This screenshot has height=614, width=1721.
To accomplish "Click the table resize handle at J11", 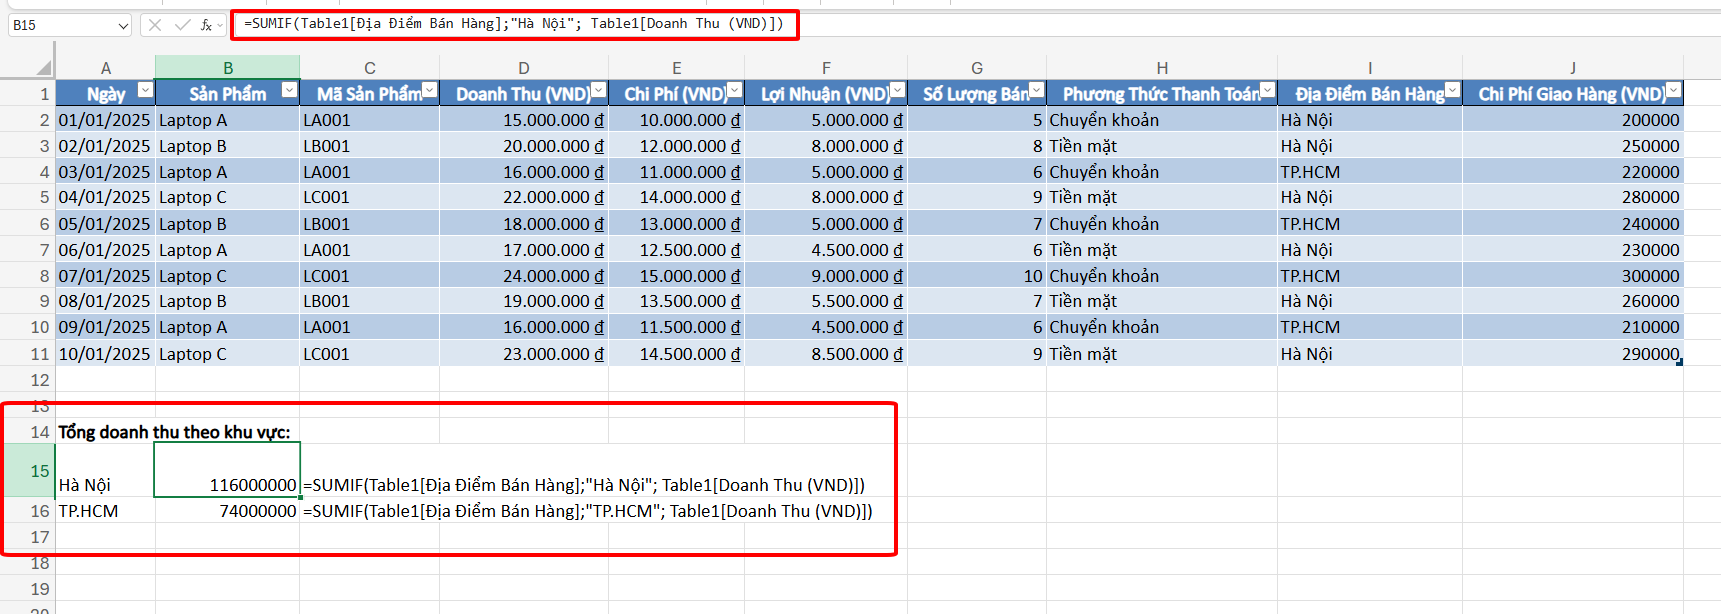I will point(1679,362).
